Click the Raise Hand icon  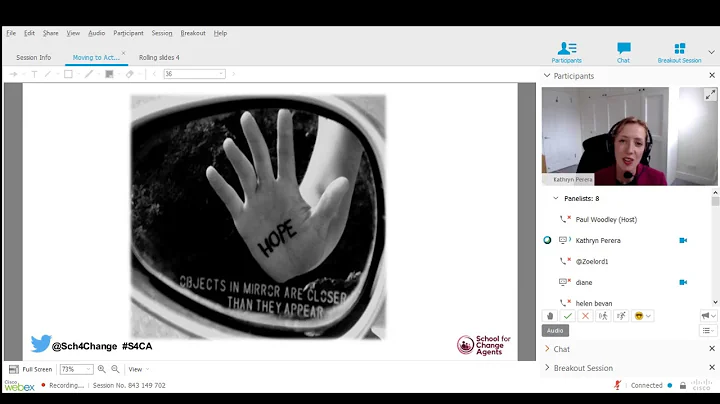click(x=550, y=316)
